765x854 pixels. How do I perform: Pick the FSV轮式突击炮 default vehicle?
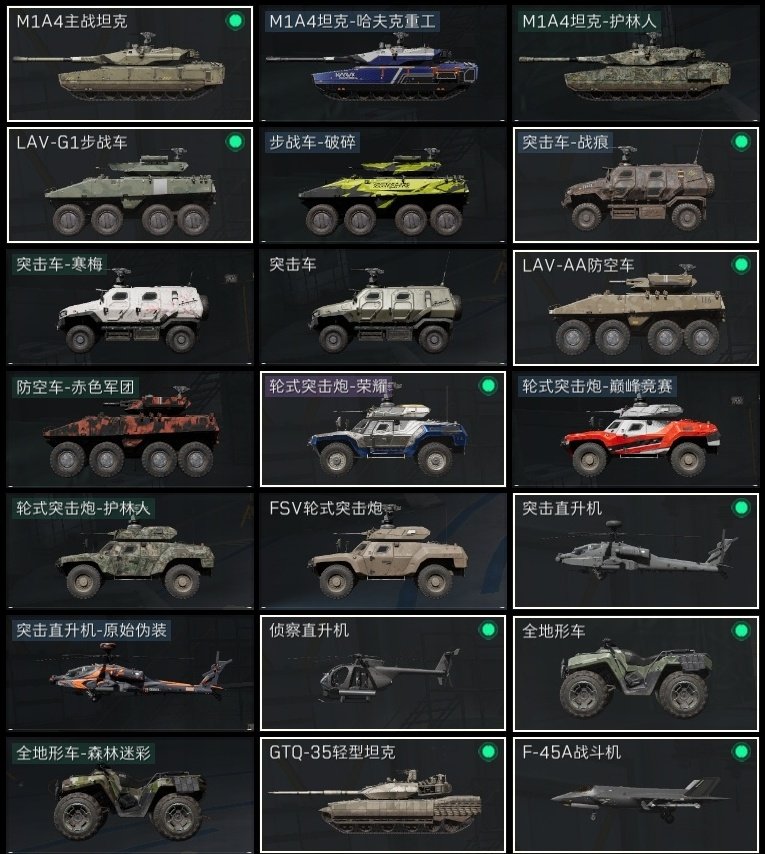(383, 551)
